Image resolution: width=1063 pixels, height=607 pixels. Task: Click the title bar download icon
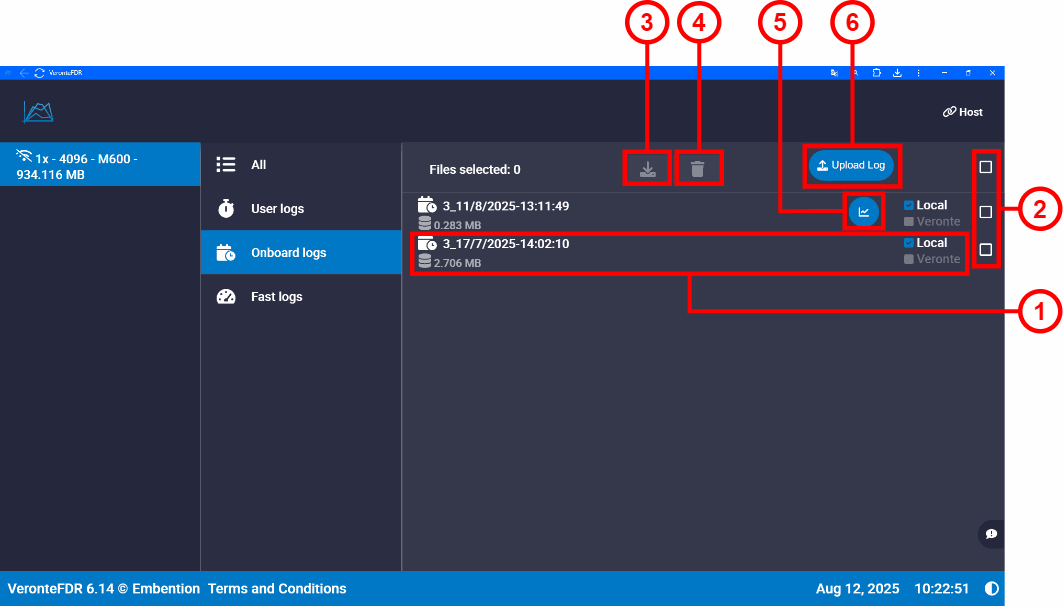pyautogui.click(x=897, y=73)
